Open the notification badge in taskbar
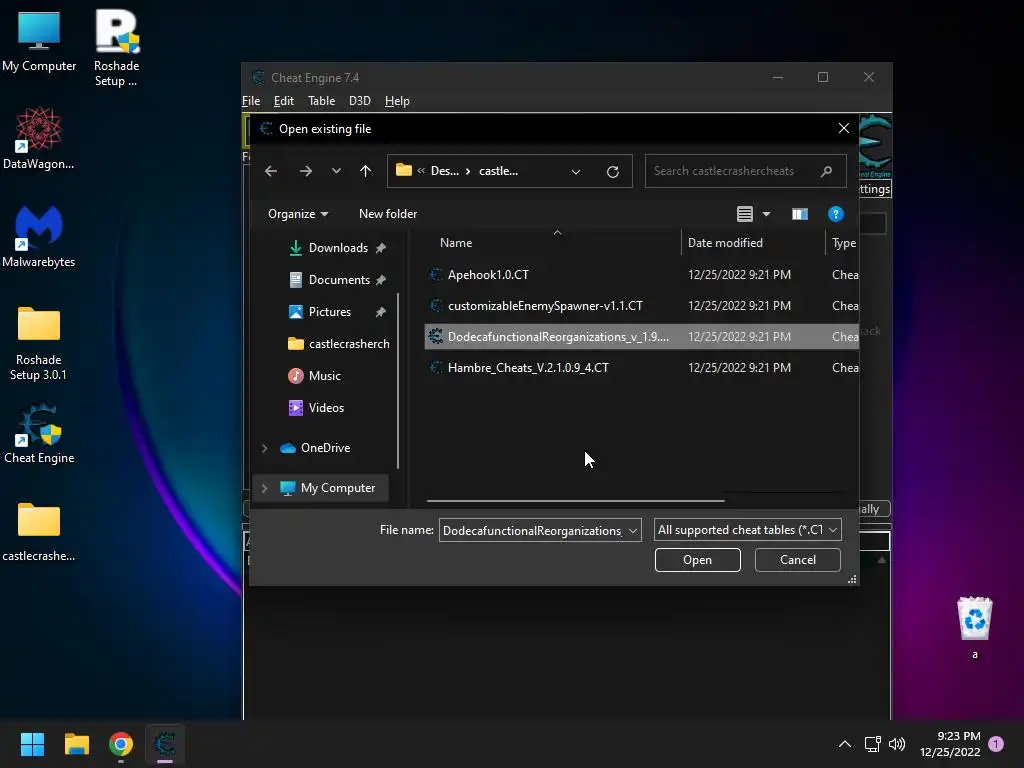 (x=996, y=744)
